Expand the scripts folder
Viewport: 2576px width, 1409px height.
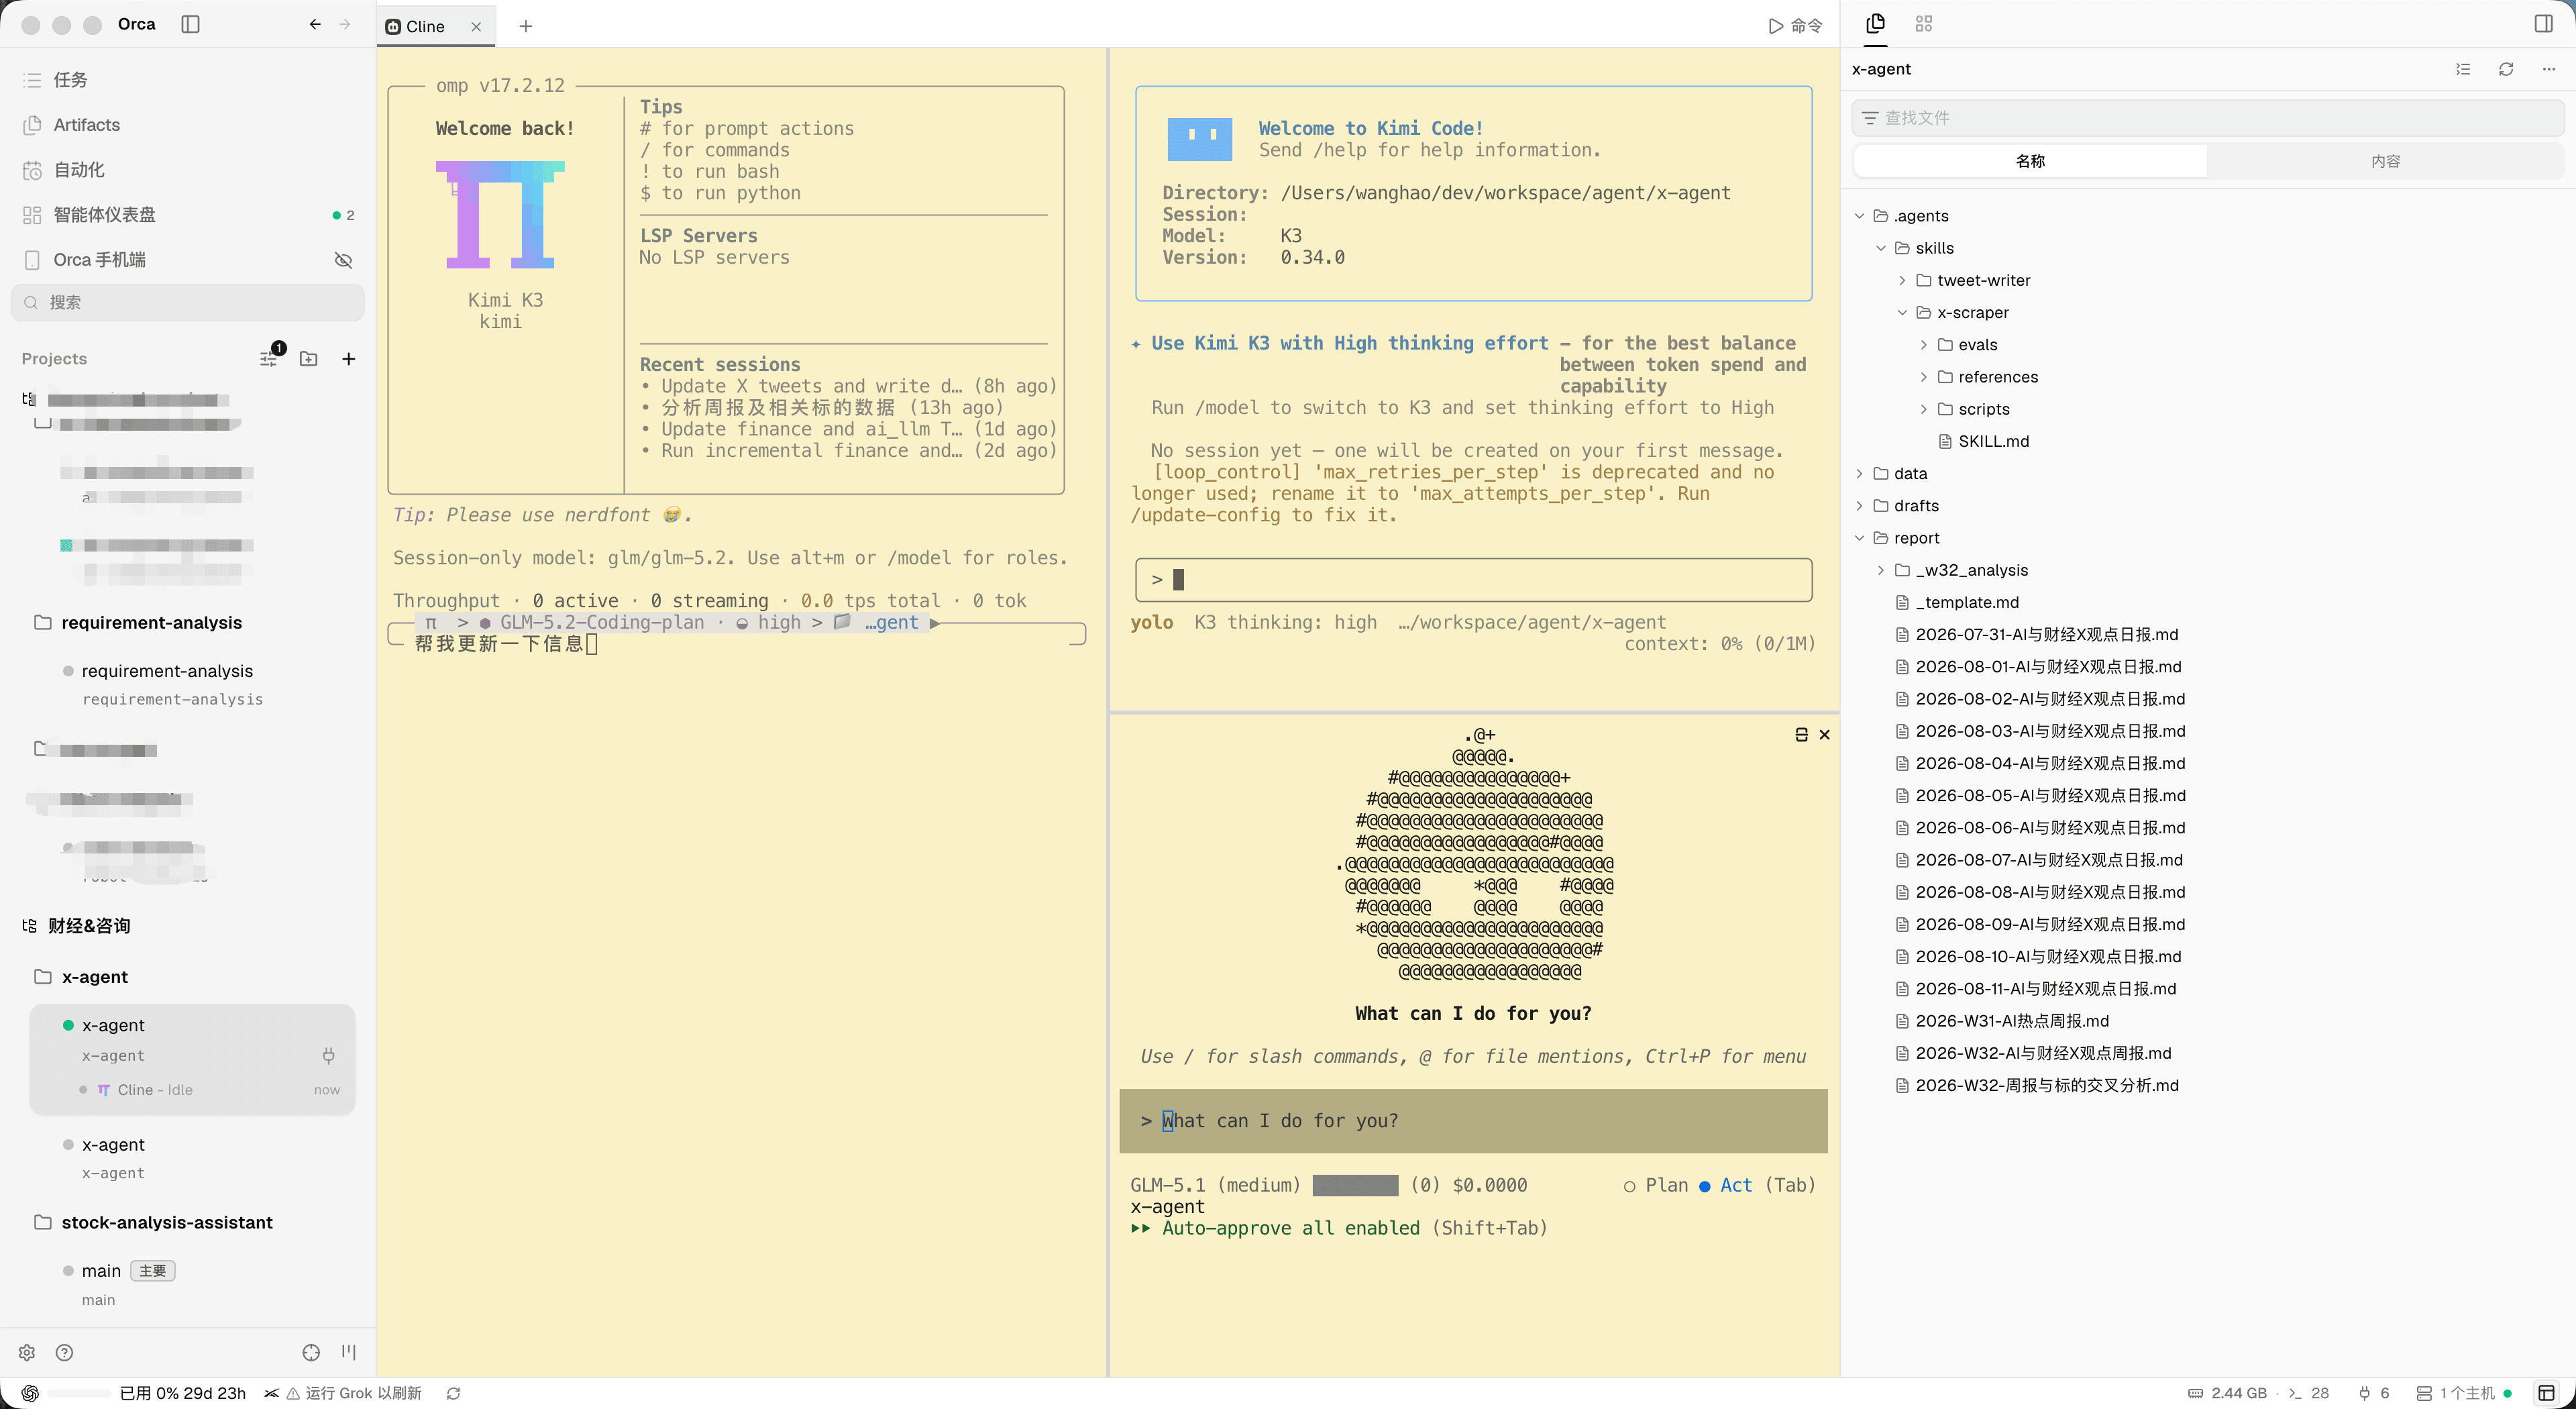click(1923, 409)
